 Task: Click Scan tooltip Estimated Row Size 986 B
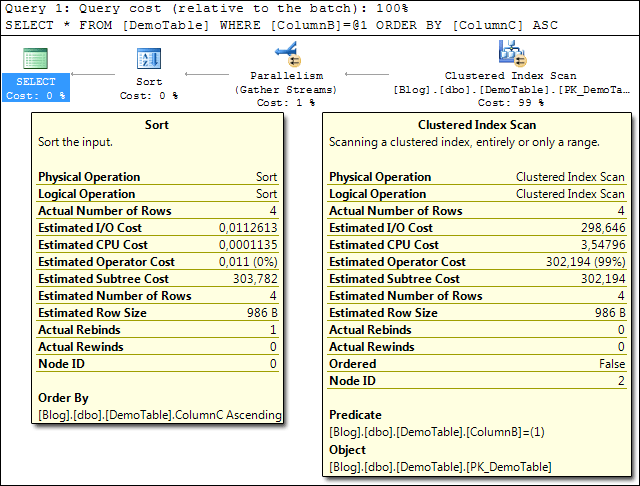477,313
